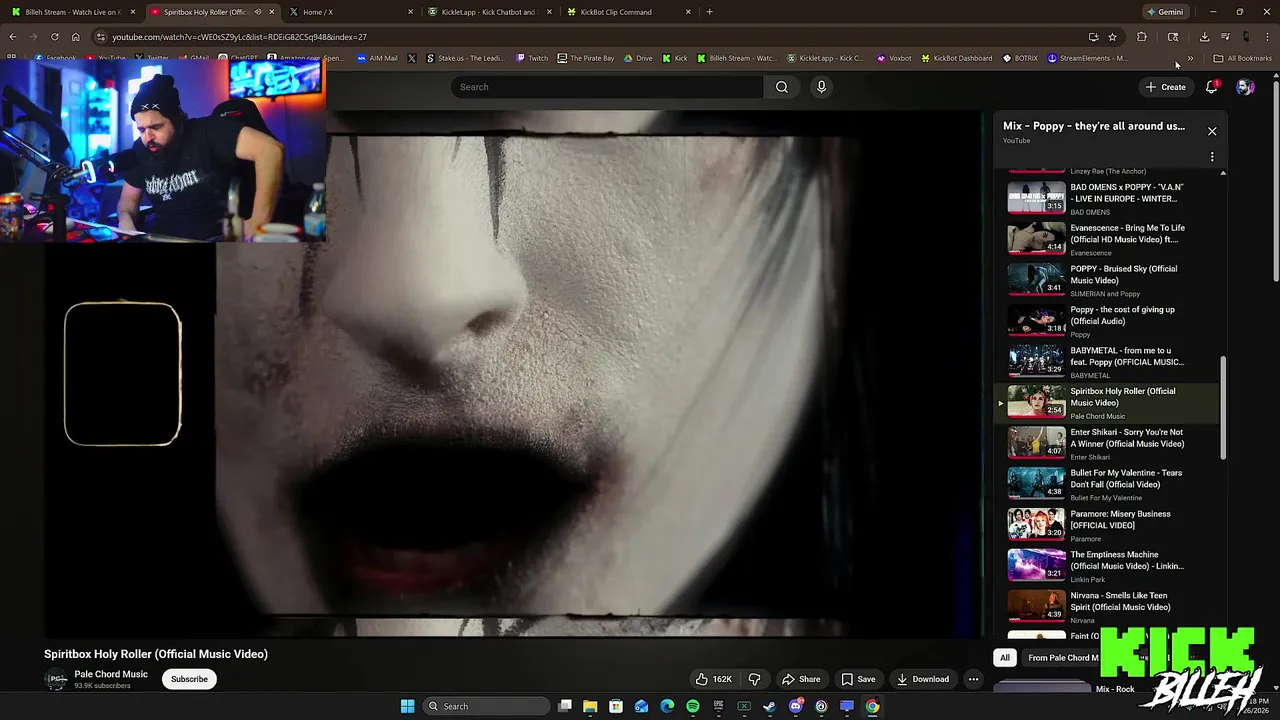
Task: Open the Chrome extensions puzzle icon
Action: coord(1142,37)
